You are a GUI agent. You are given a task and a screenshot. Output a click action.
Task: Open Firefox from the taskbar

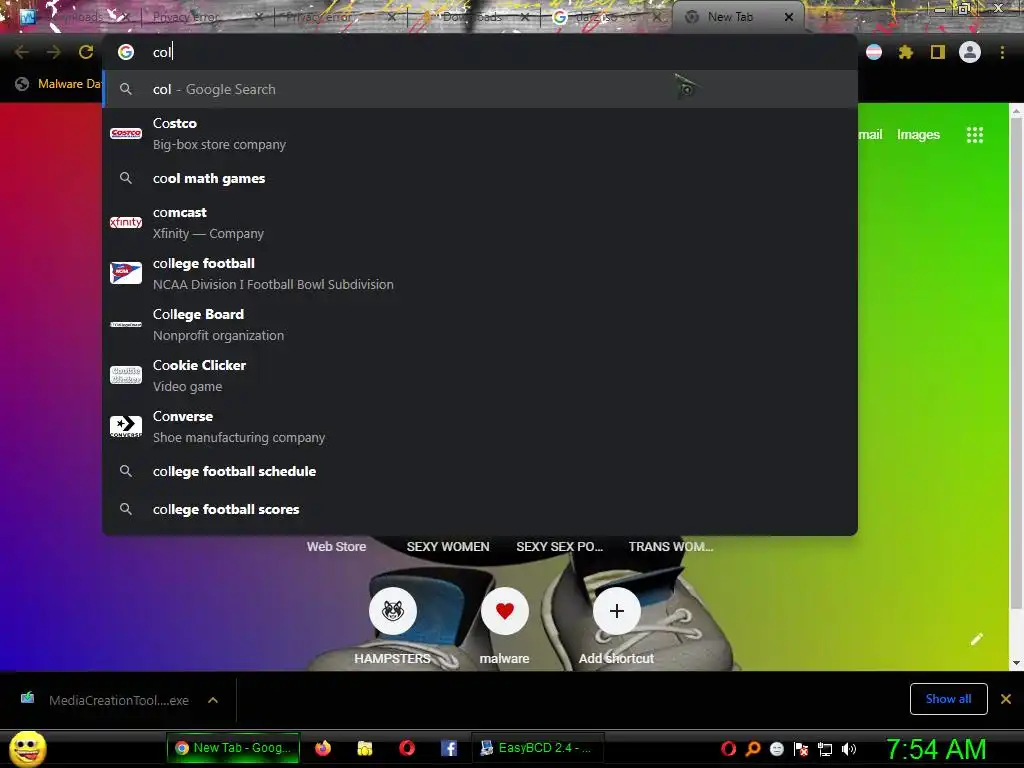(x=323, y=748)
